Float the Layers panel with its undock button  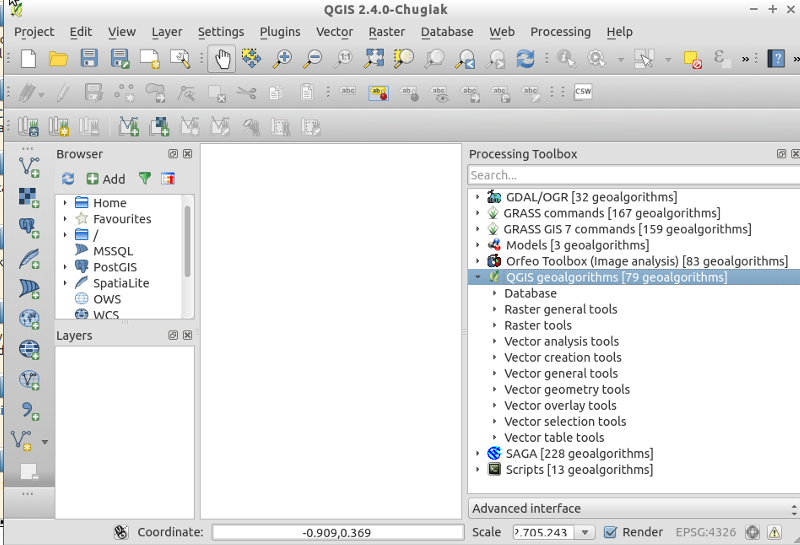tap(173, 335)
